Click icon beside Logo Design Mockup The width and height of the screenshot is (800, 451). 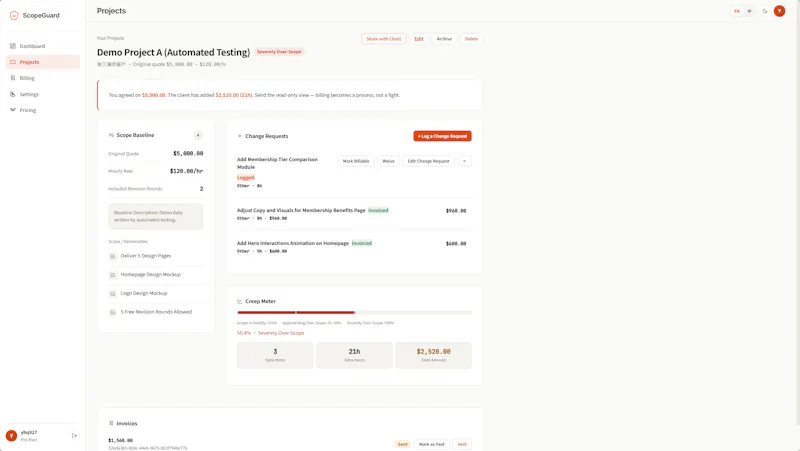pos(113,294)
